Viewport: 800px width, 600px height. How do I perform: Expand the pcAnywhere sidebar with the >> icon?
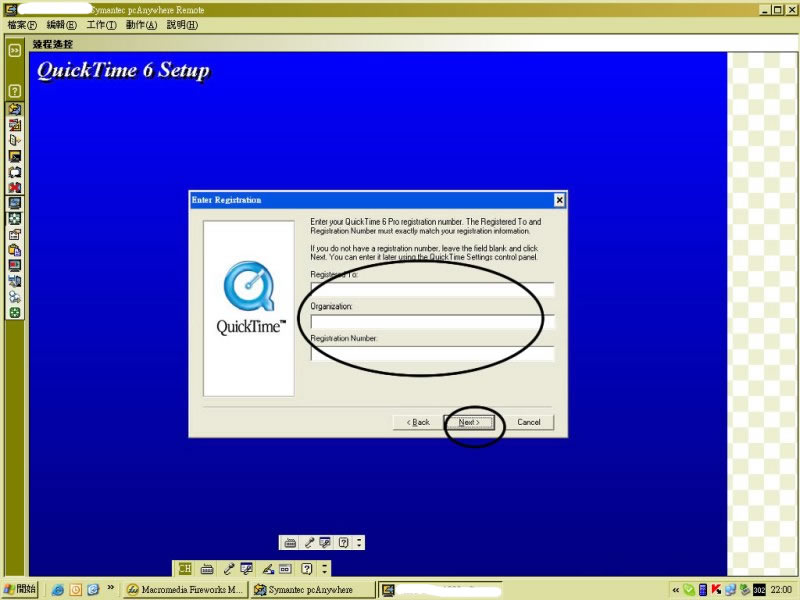click(x=15, y=50)
